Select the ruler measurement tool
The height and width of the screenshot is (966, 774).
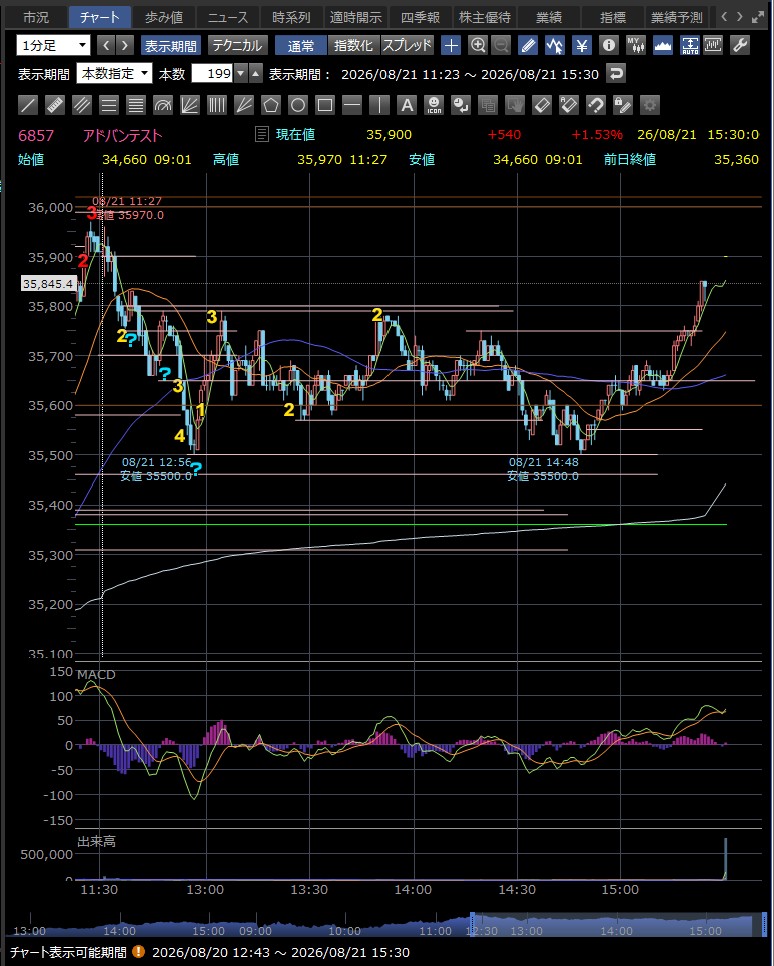point(55,105)
